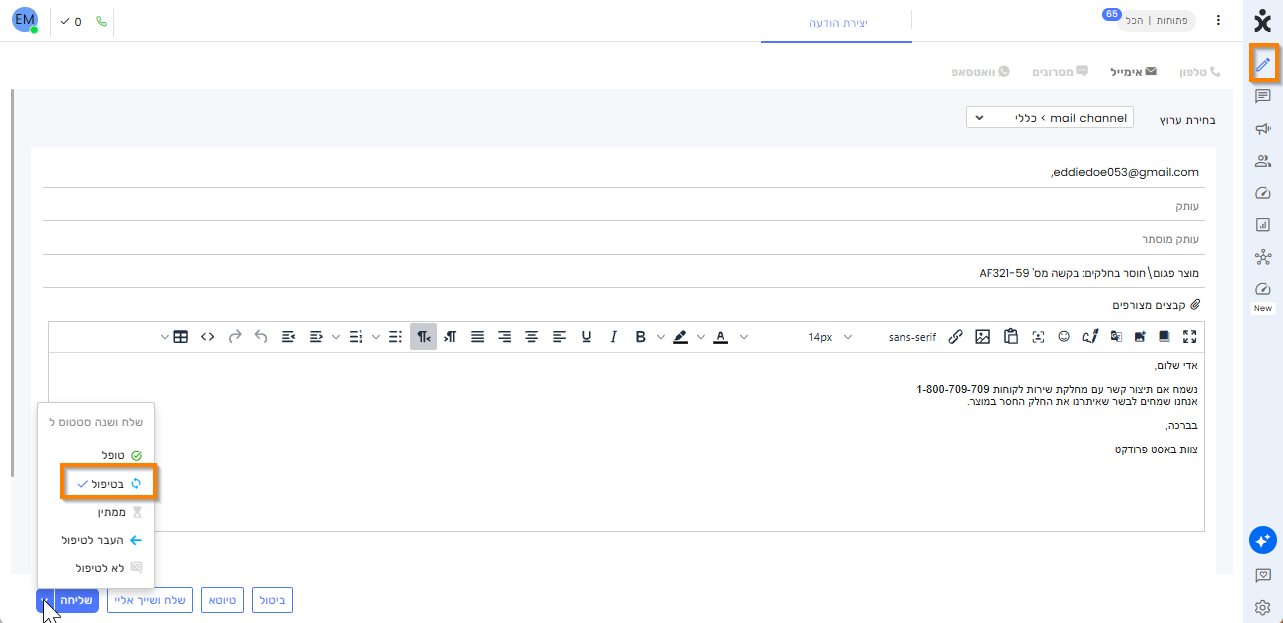The width and height of the screenshot is (1283, 623).
Task: Click the text color A icon
Action: [x=720, y=337]
